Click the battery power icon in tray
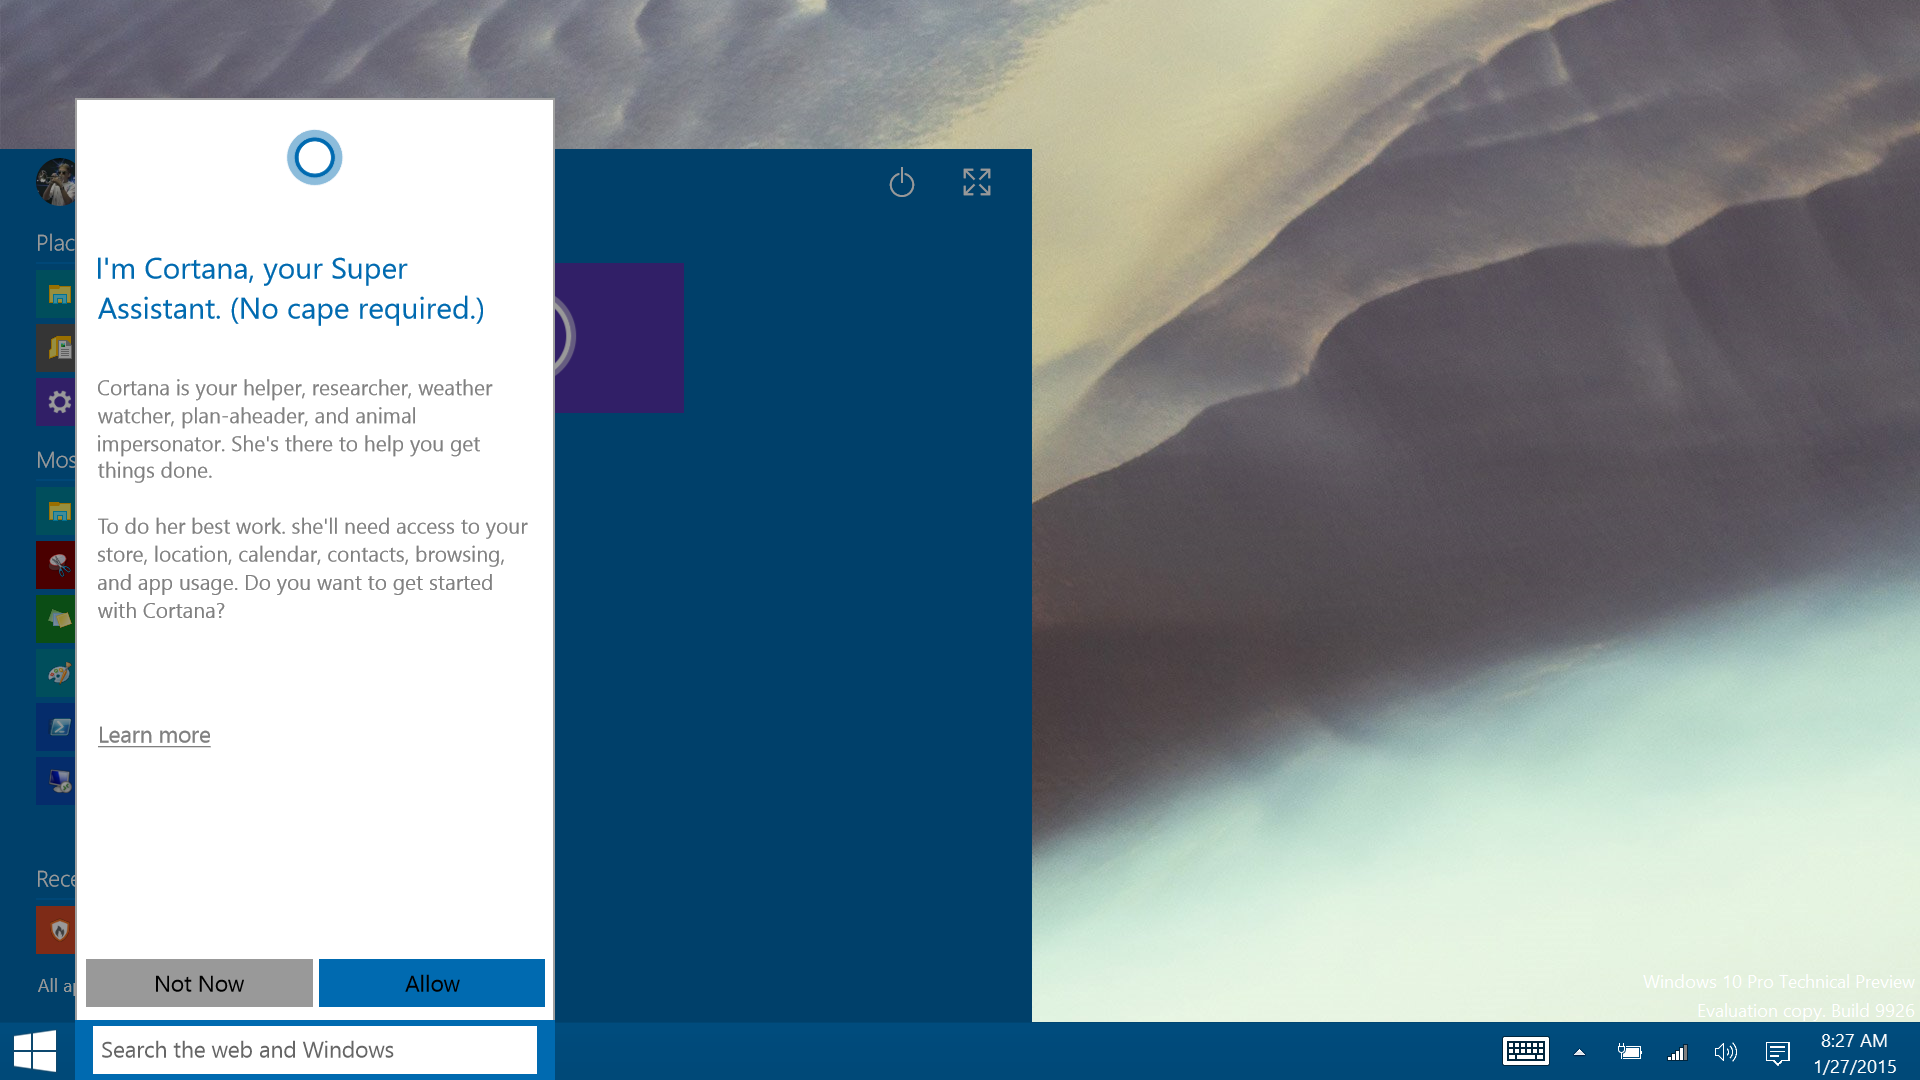The width and height of the screenshot is (1920, 1080). click(1629, 1052)
